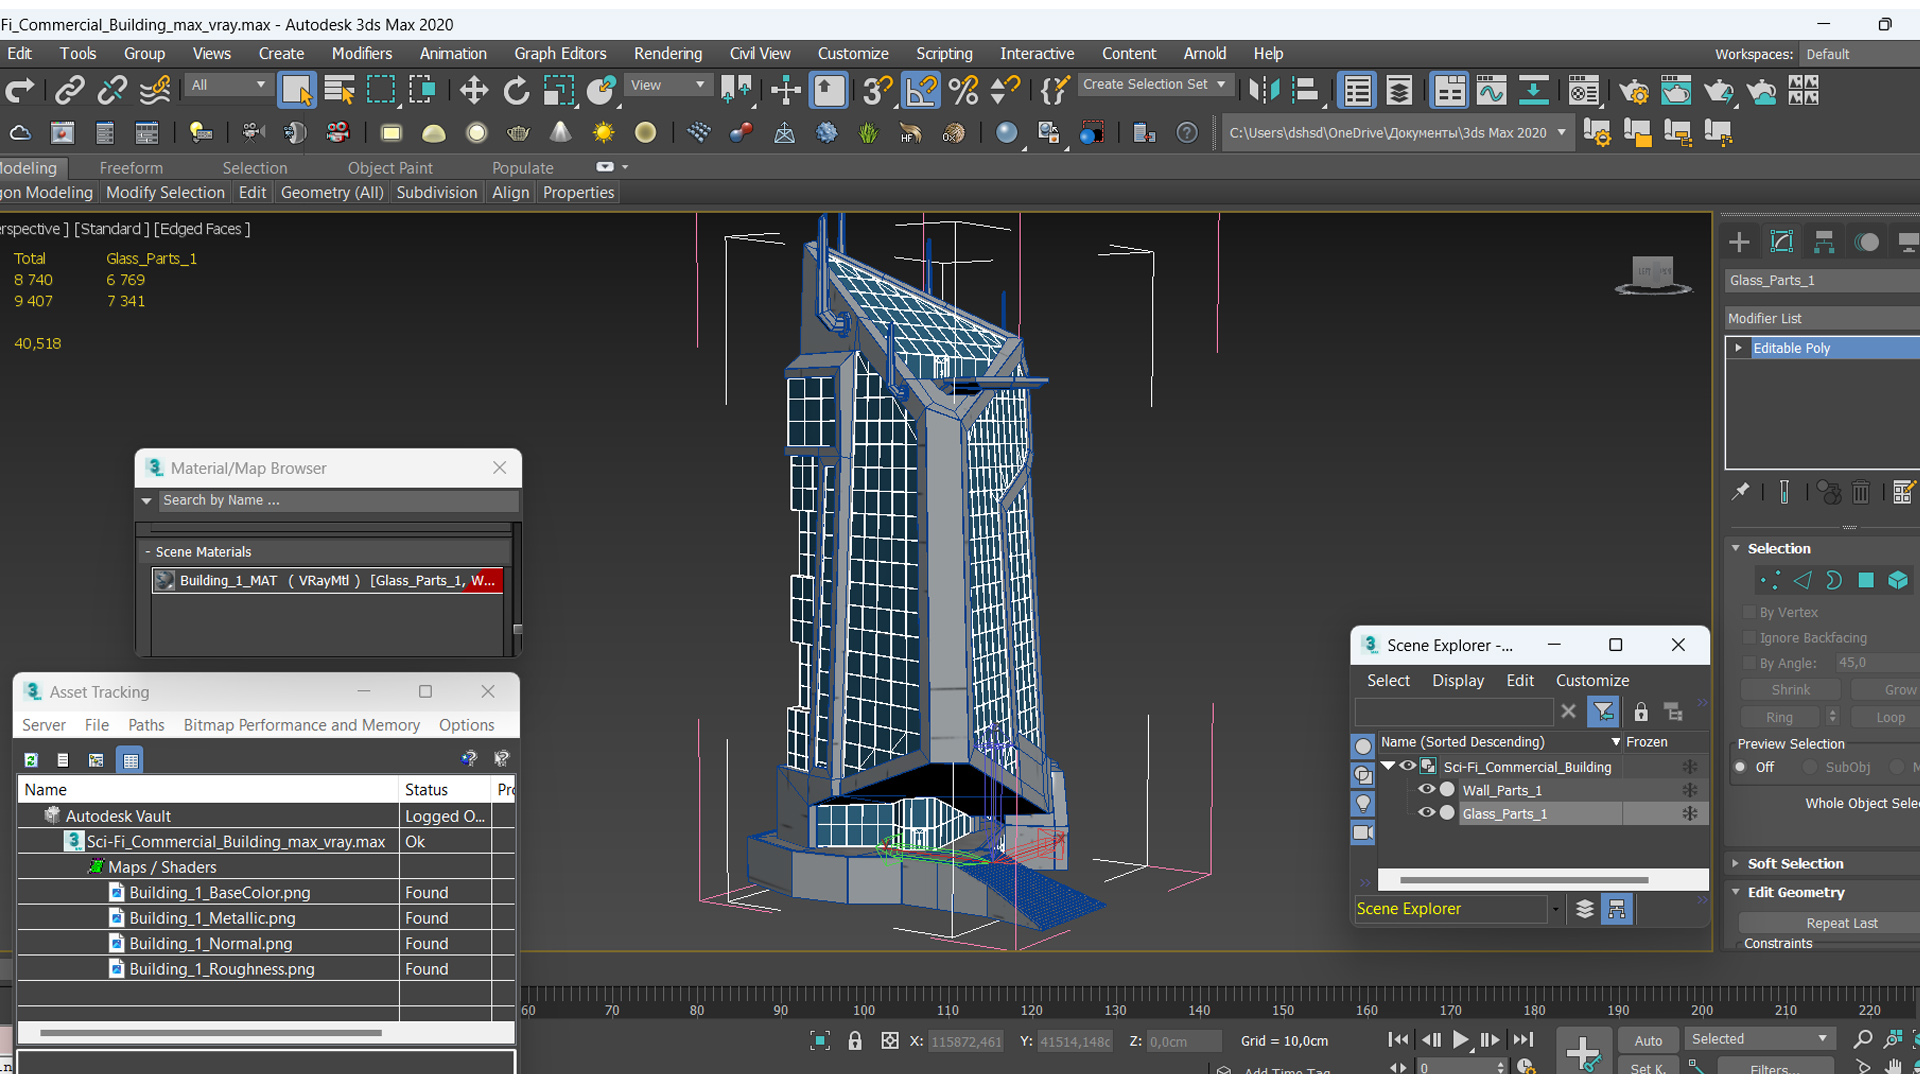
Task: Open Graph Editors menu
Action: [560, 54]
